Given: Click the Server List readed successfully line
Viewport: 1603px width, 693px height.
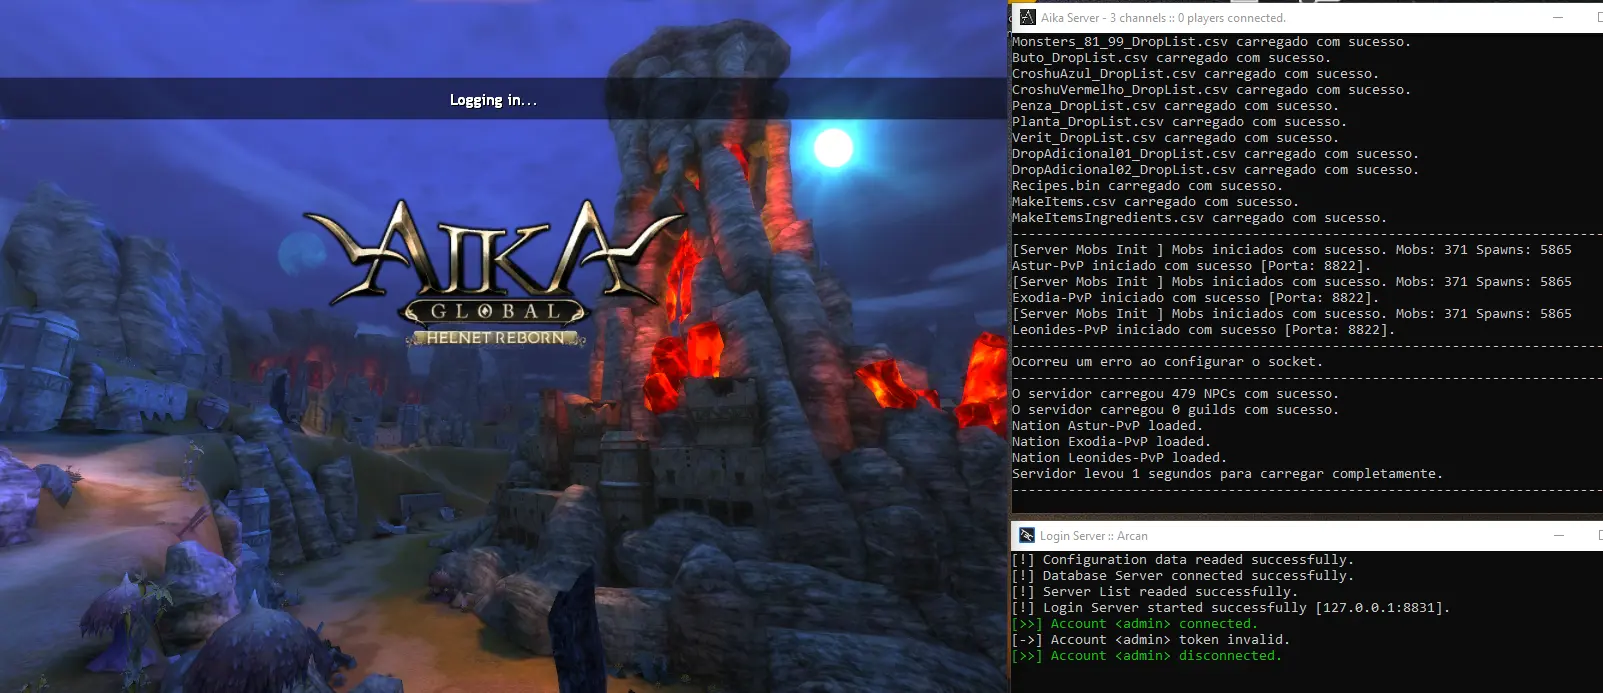Looking at the screenshot, I should pos(1156,592).
